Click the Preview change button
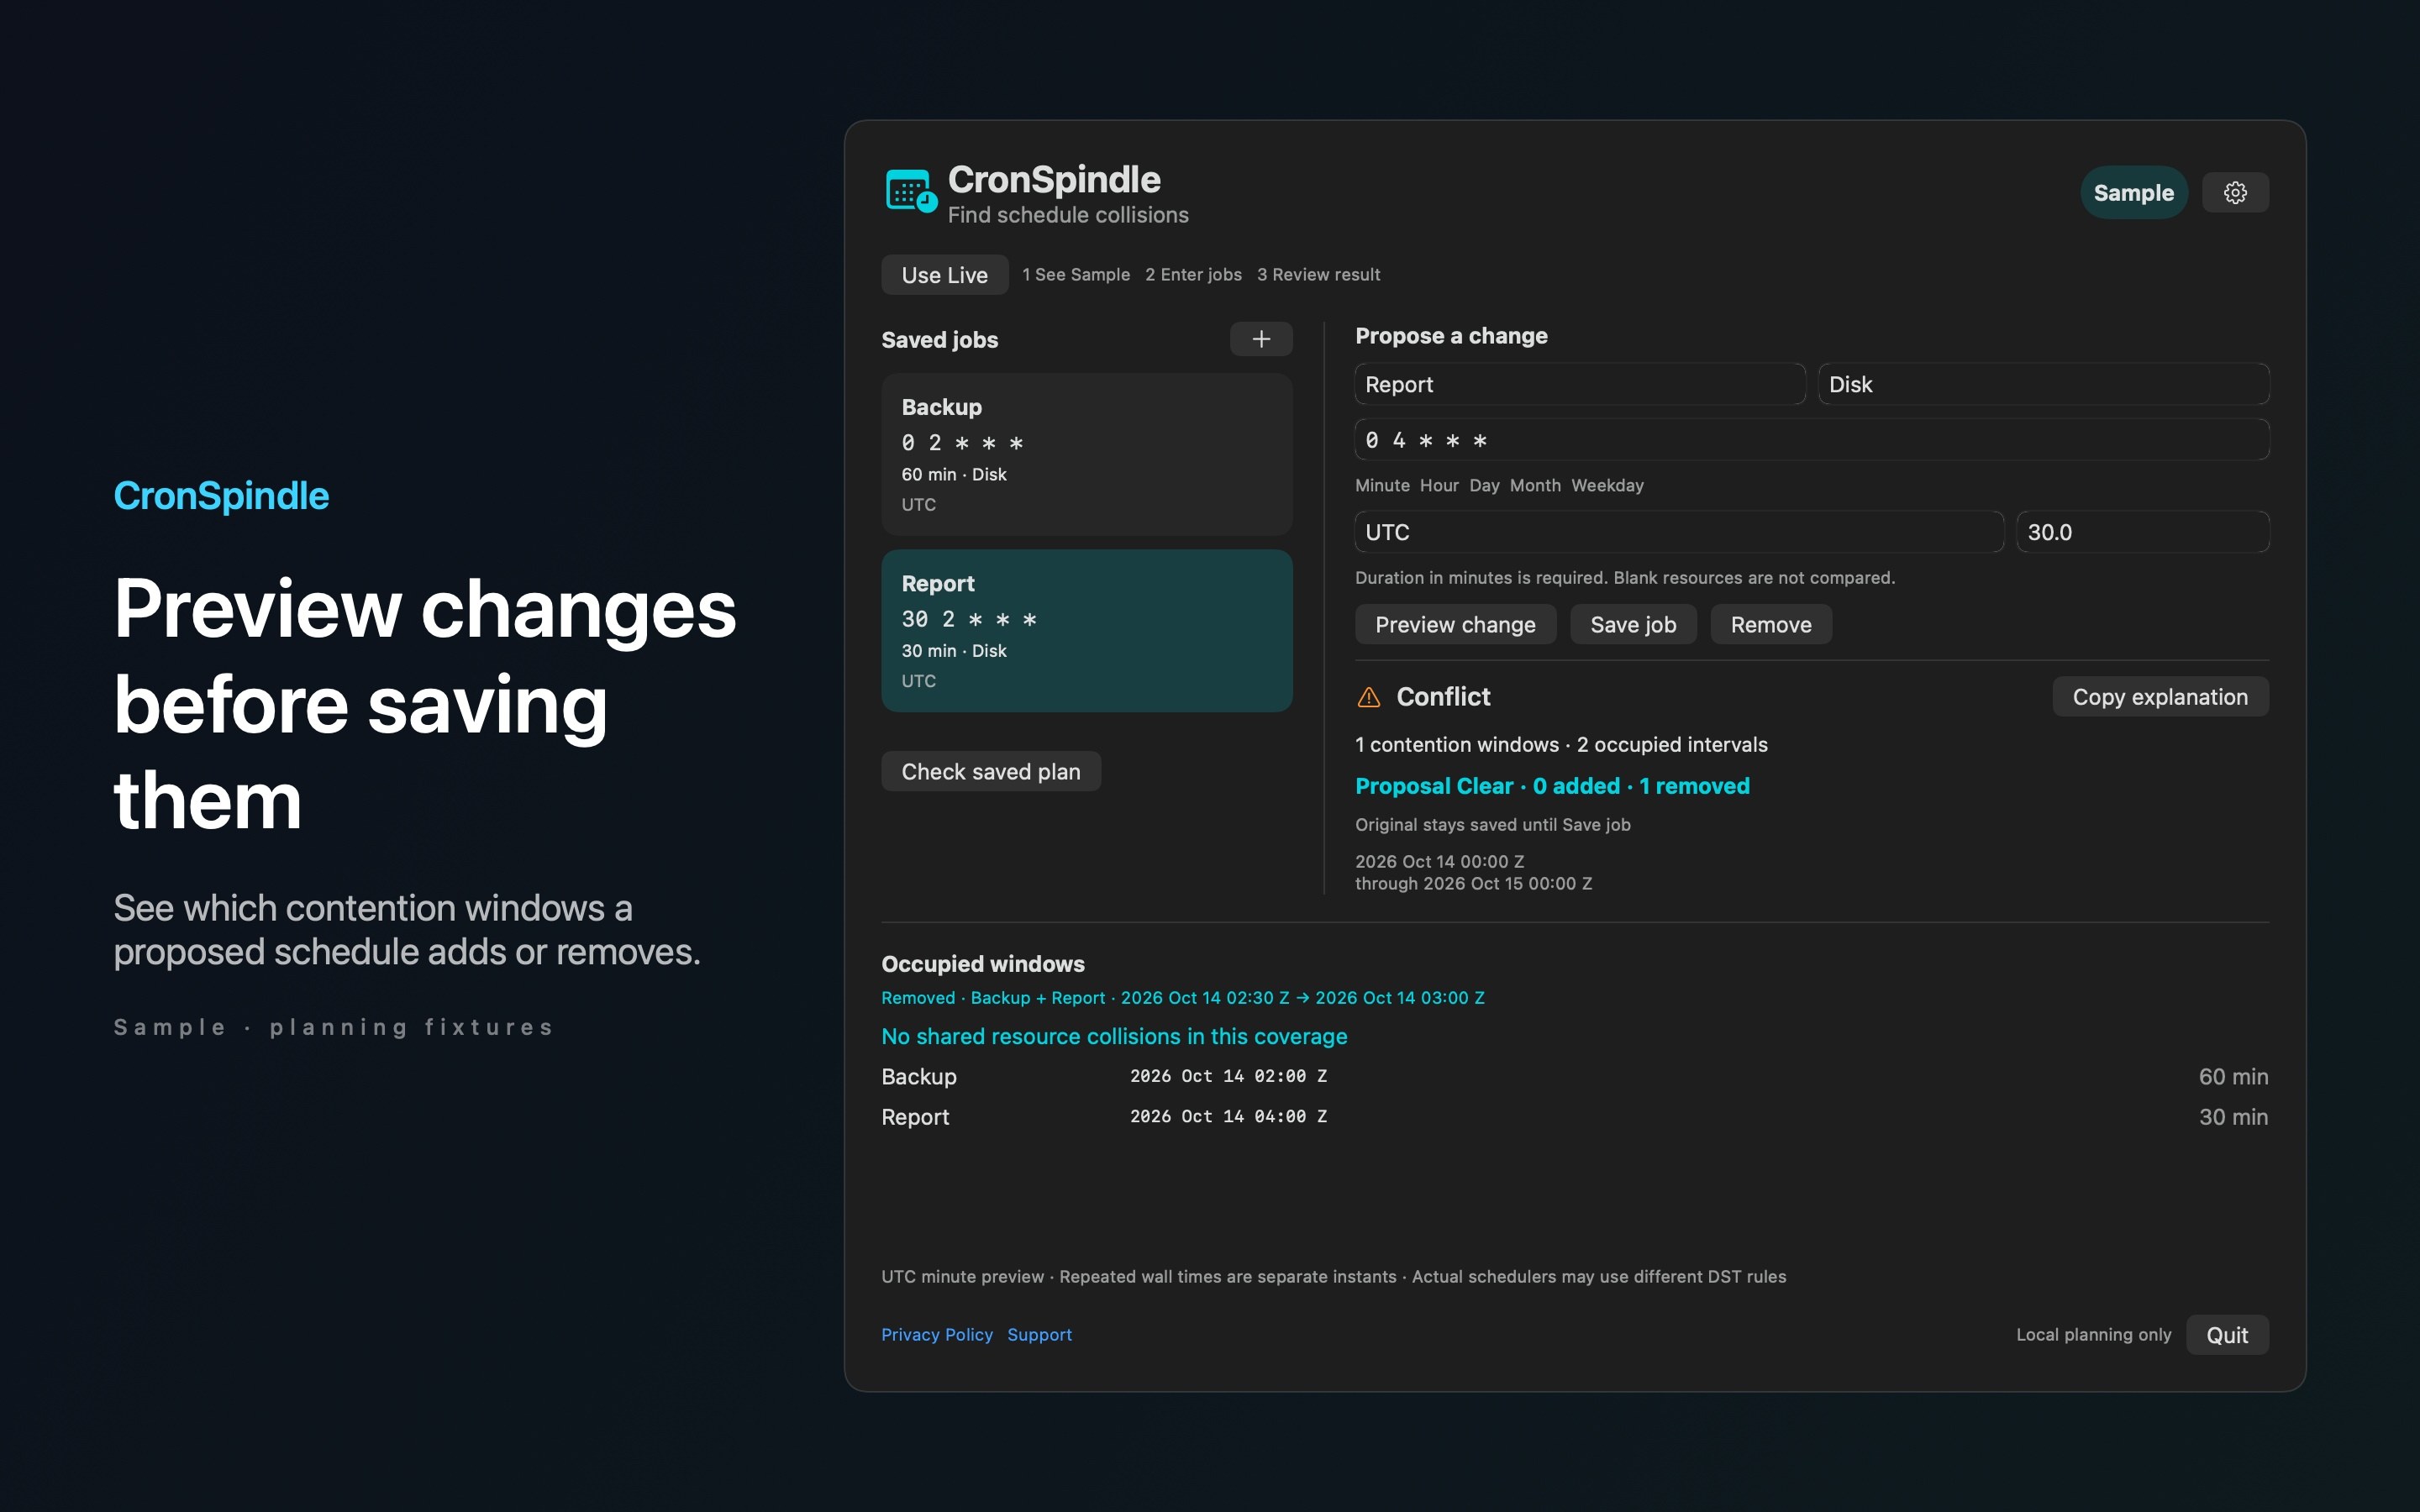The width and height of the screenshot is (2420, 1512). click(1455, 624)
